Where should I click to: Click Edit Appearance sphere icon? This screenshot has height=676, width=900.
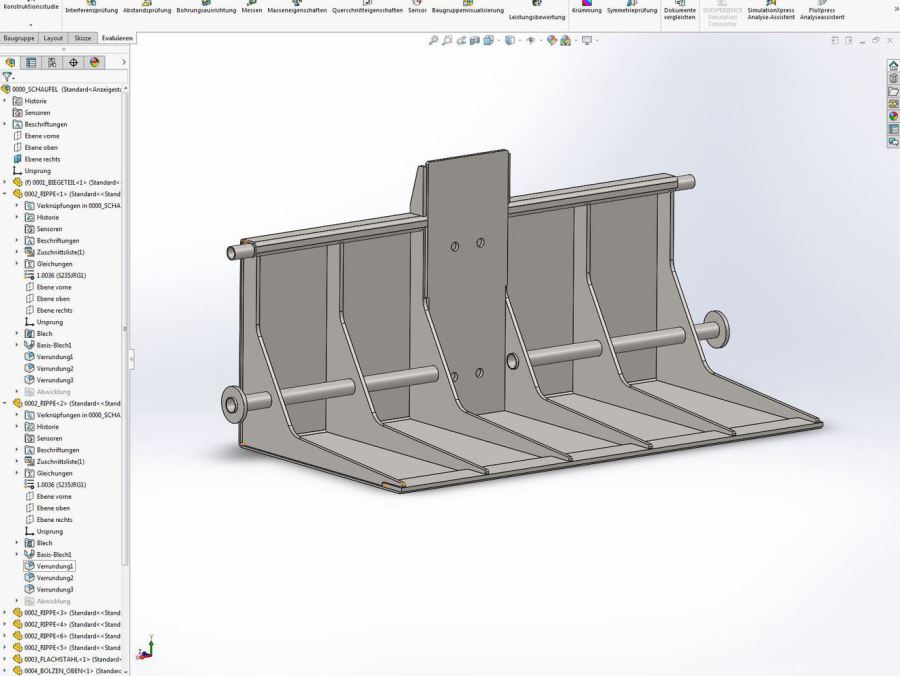point(552,40)
